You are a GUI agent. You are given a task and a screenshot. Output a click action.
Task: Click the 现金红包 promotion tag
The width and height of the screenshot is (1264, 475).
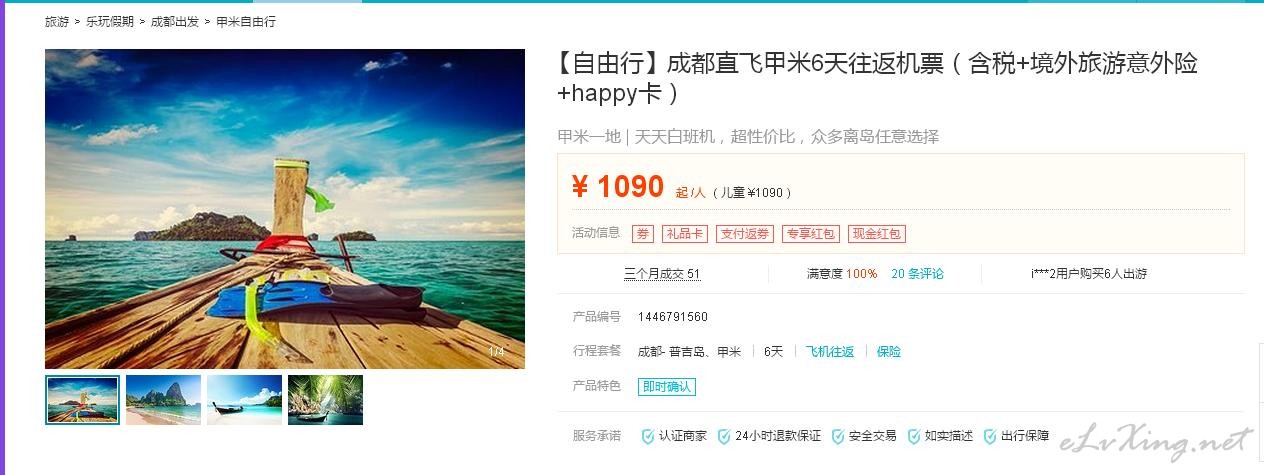[x=877, y=234]
